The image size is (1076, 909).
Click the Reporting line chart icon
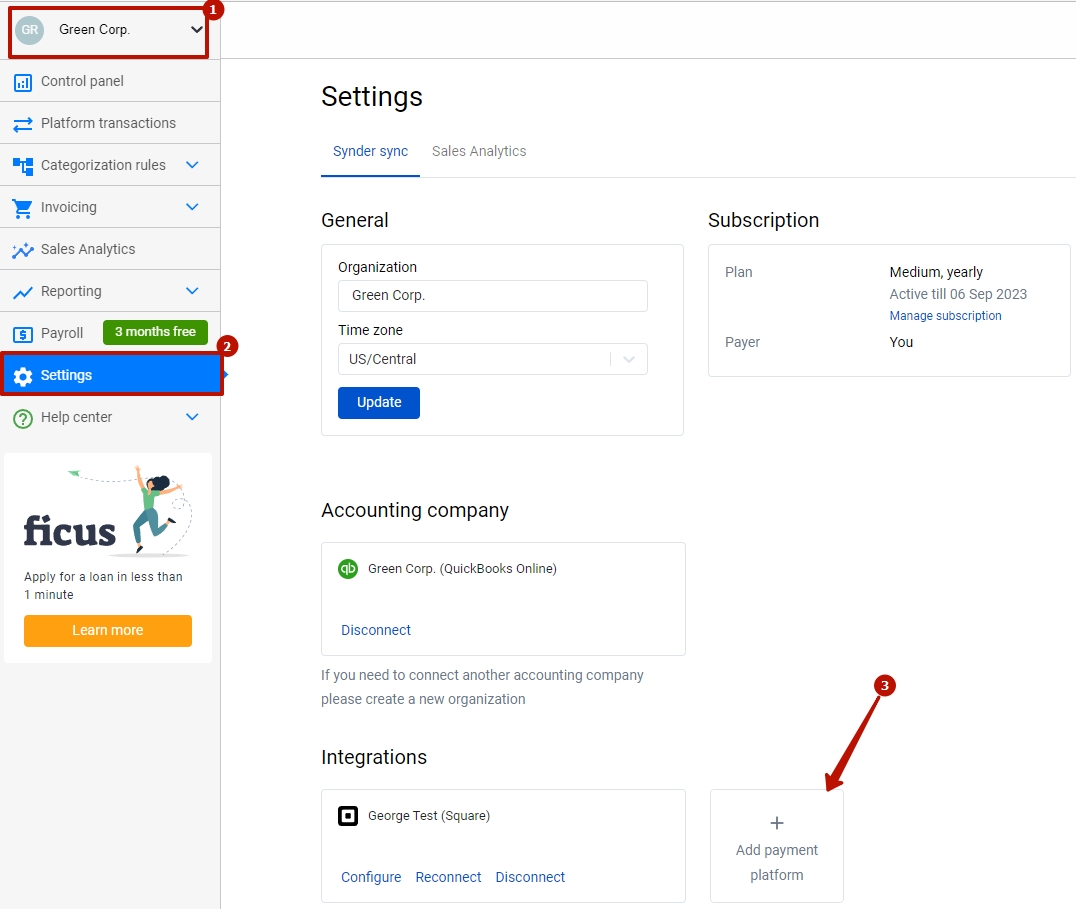coord(23,293)
